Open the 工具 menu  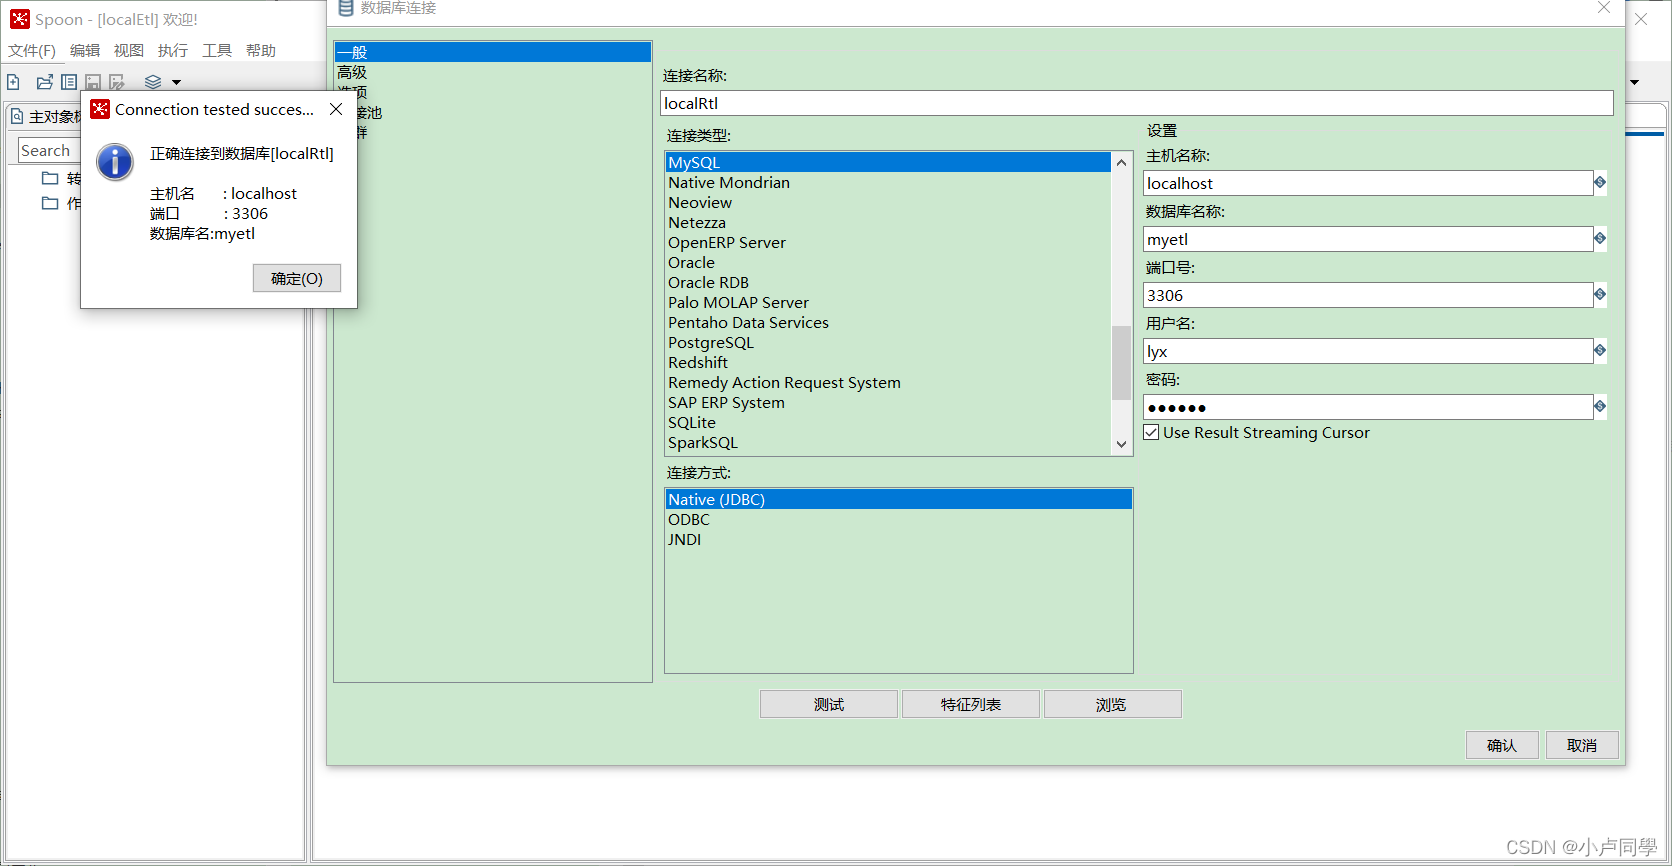click(217, 51)
